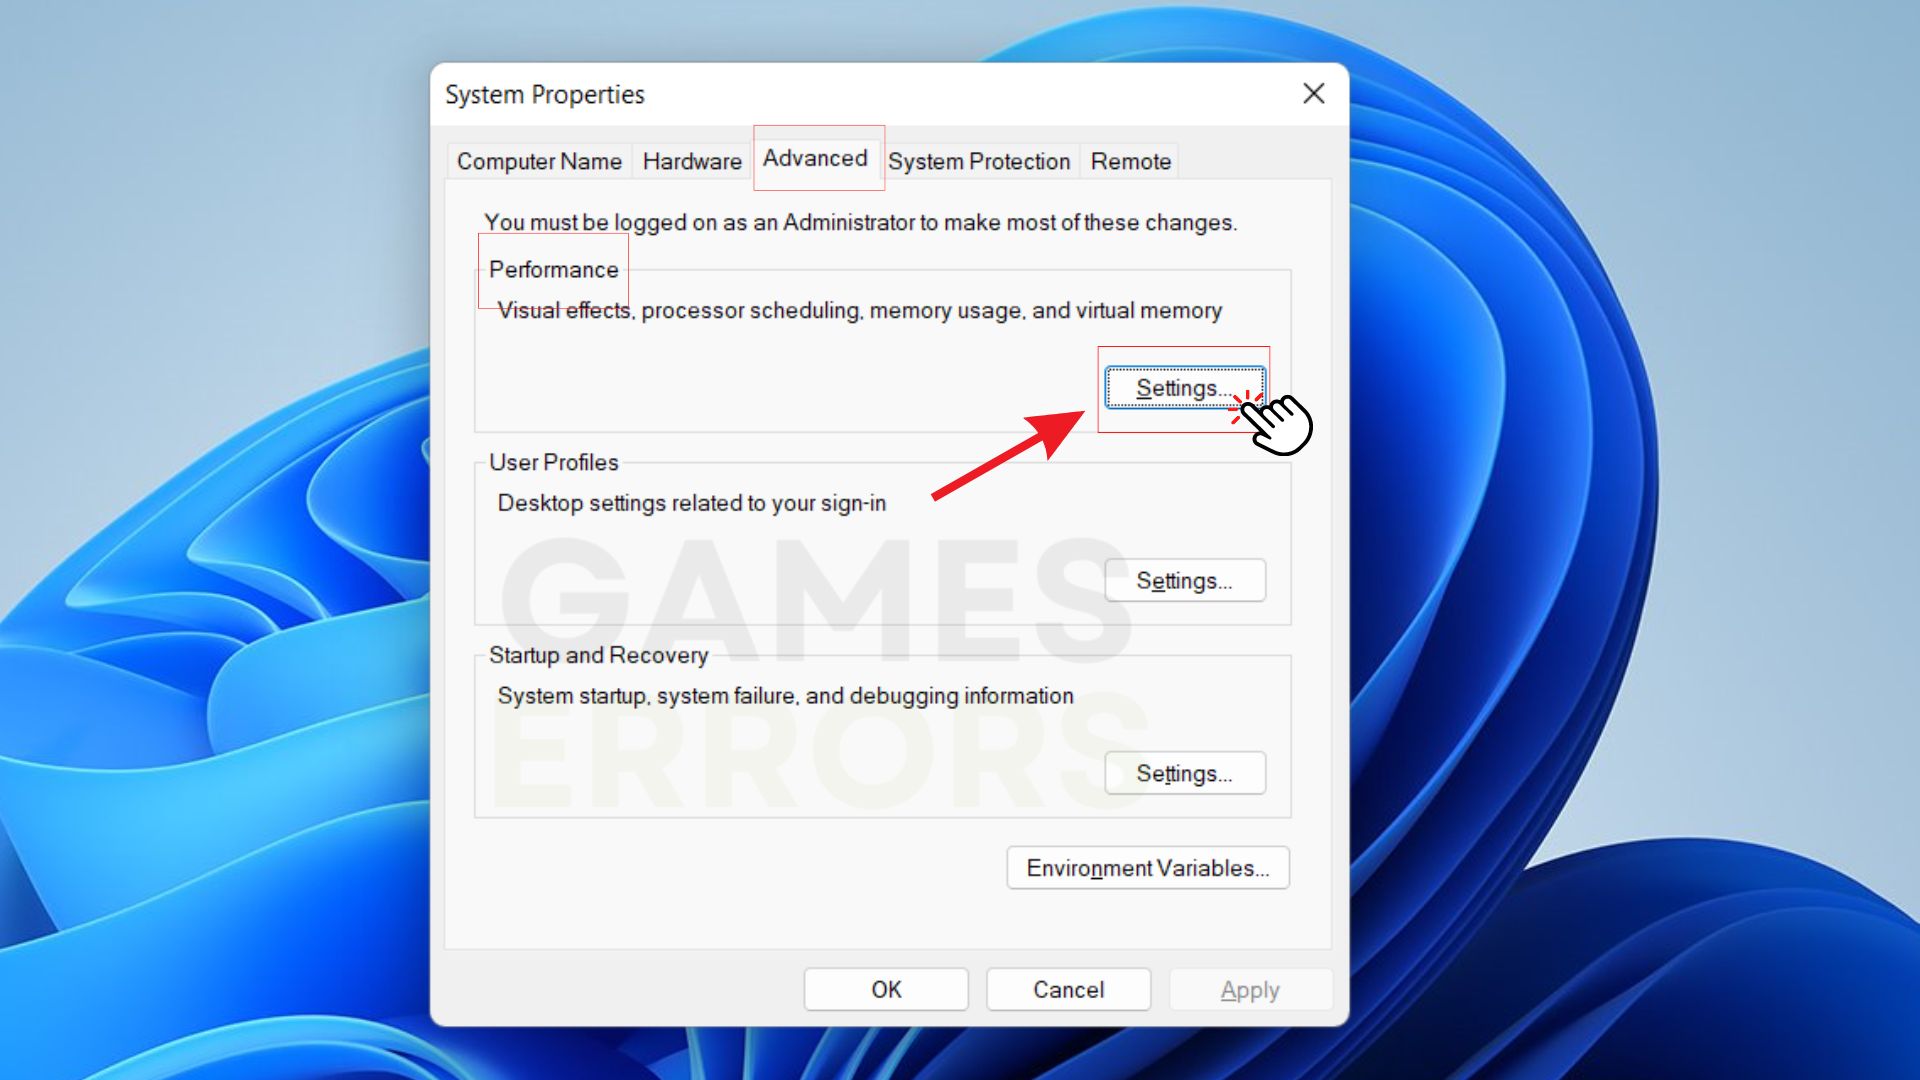Click the Administrator notice text
The width and height of the screenshot is (1920, 1080).
pyautogui.click(x=860, y=222)
